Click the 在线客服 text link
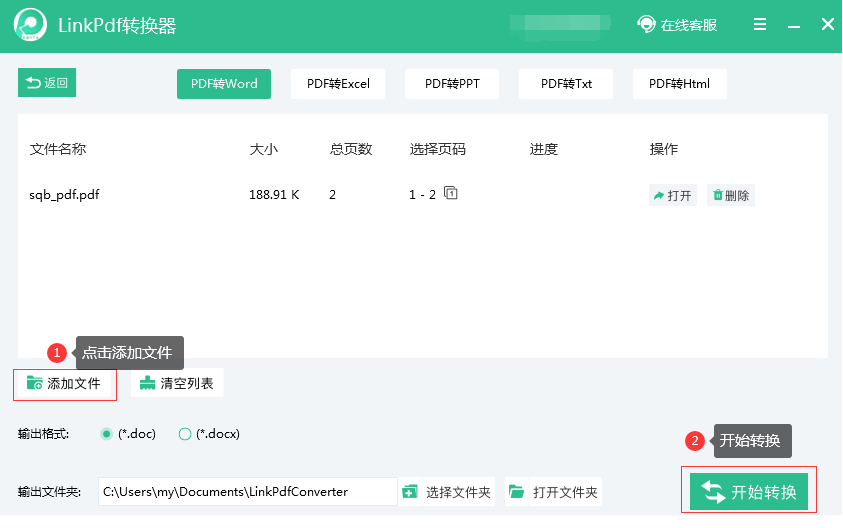 pos(689,25)
